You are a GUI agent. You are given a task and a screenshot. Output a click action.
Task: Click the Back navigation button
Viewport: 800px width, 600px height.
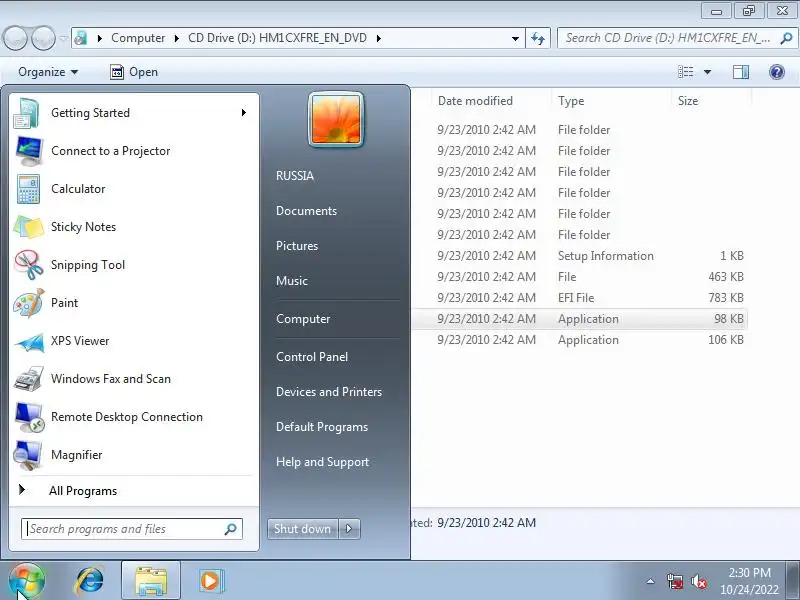[x=15, y=38]
